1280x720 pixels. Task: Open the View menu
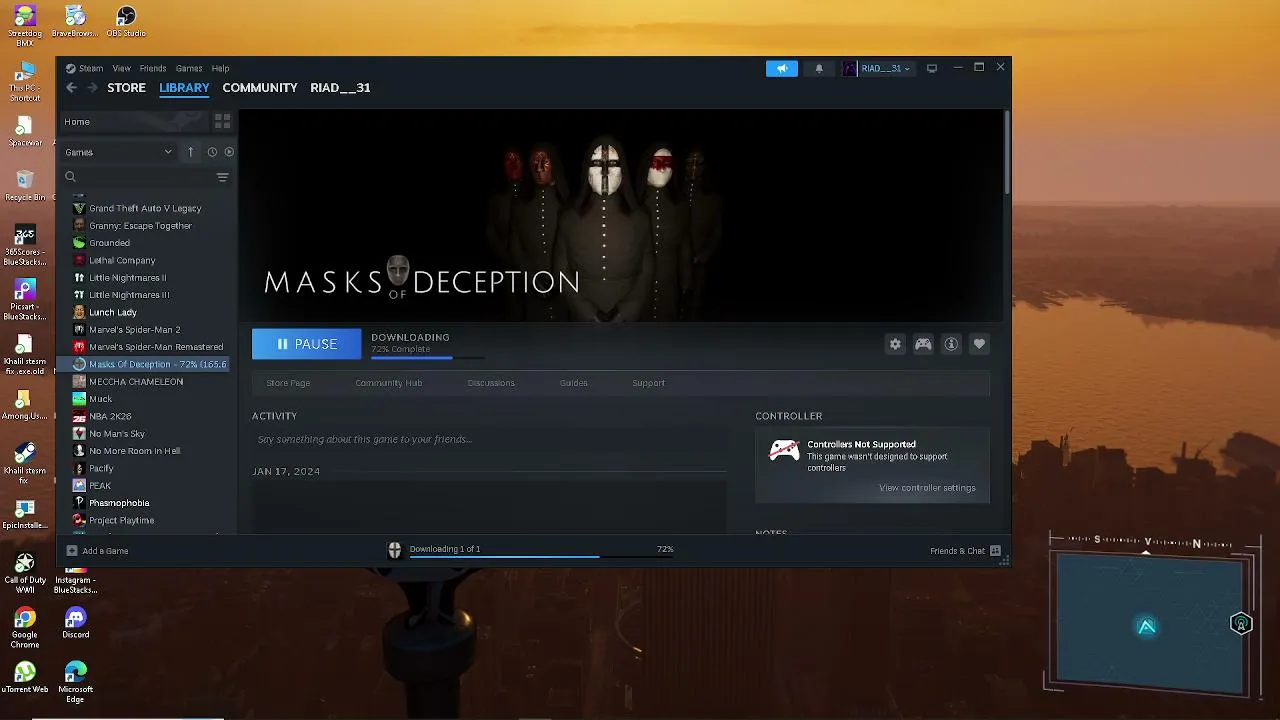(122, 69)
